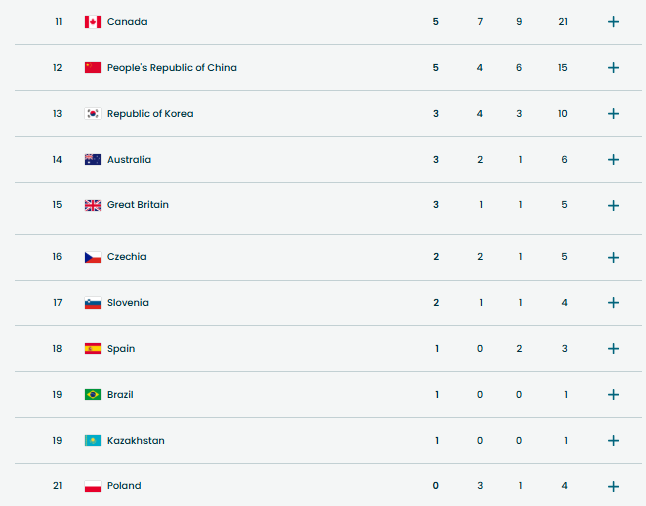Viewport: 646px width, 506px height.
Task: Click the Republic of Korea flag icon
Action: coord(93,114)
